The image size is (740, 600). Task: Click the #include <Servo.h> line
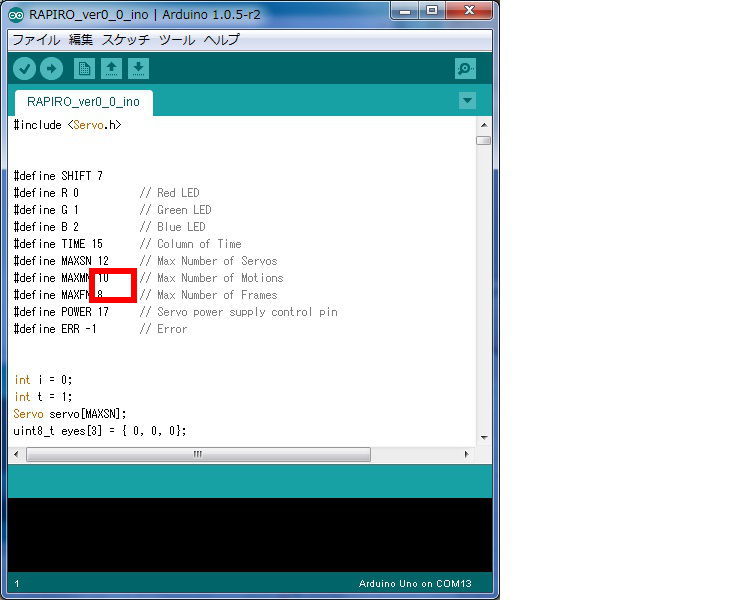67,125
